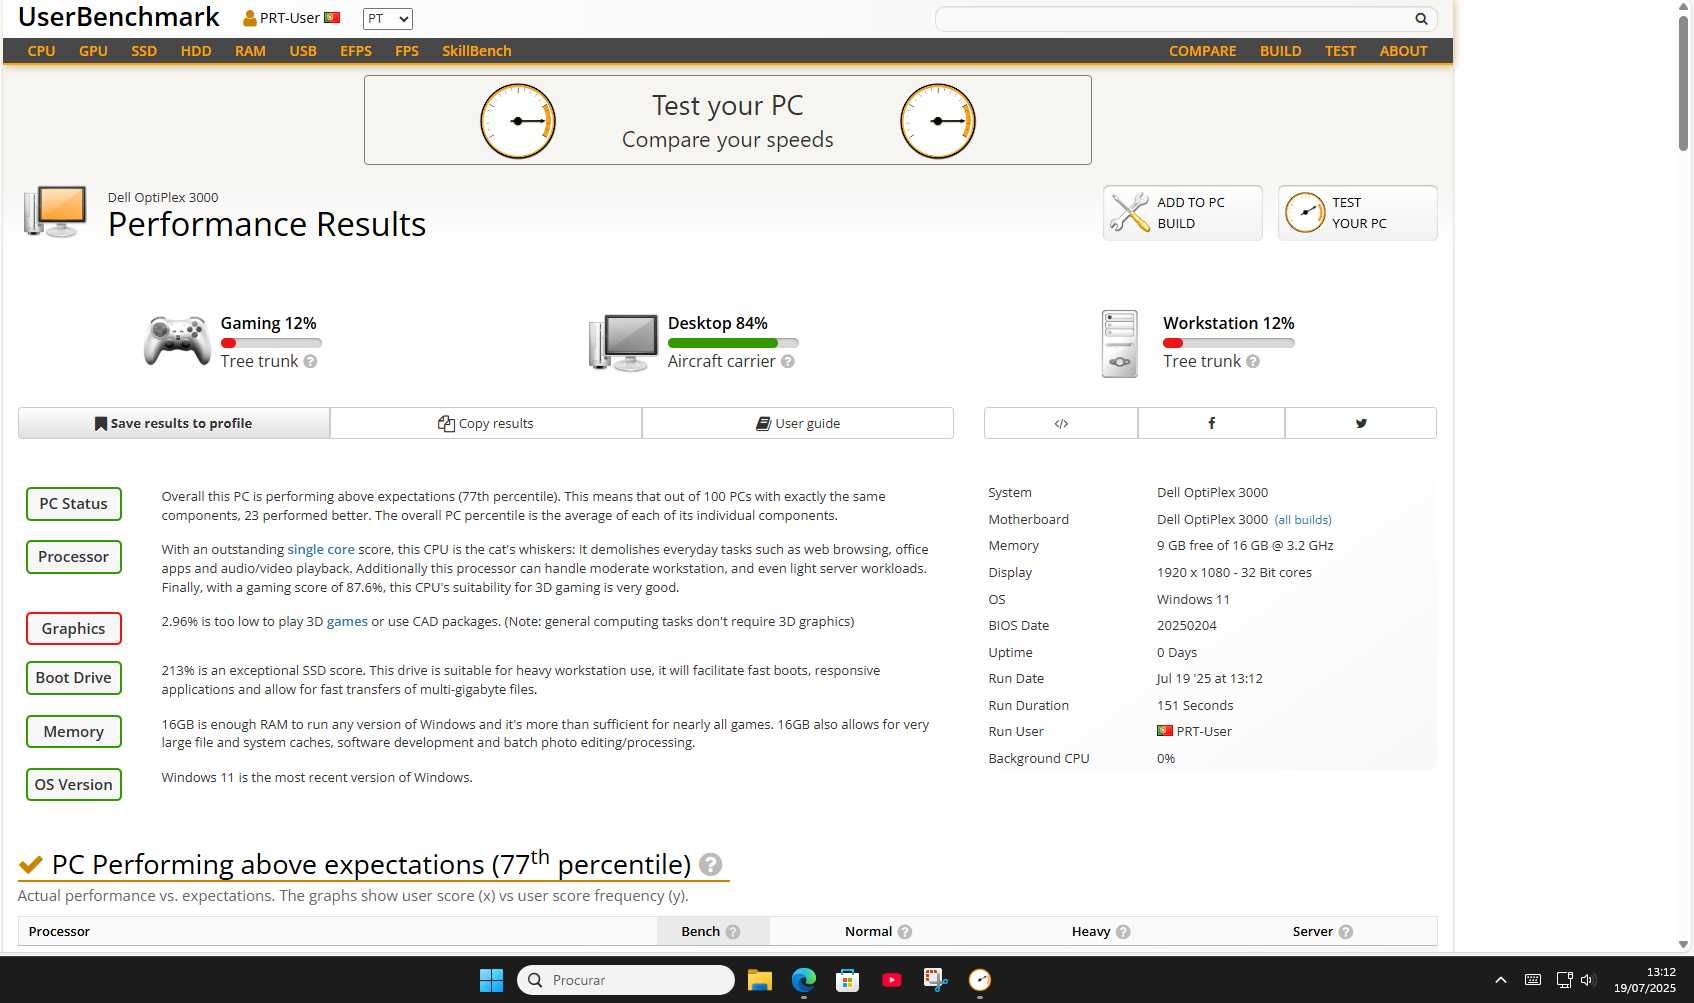Click the Workstation 12% progress bar
The width and height of the screenshot is (1694, 1003).
(x=1229, y=343)
